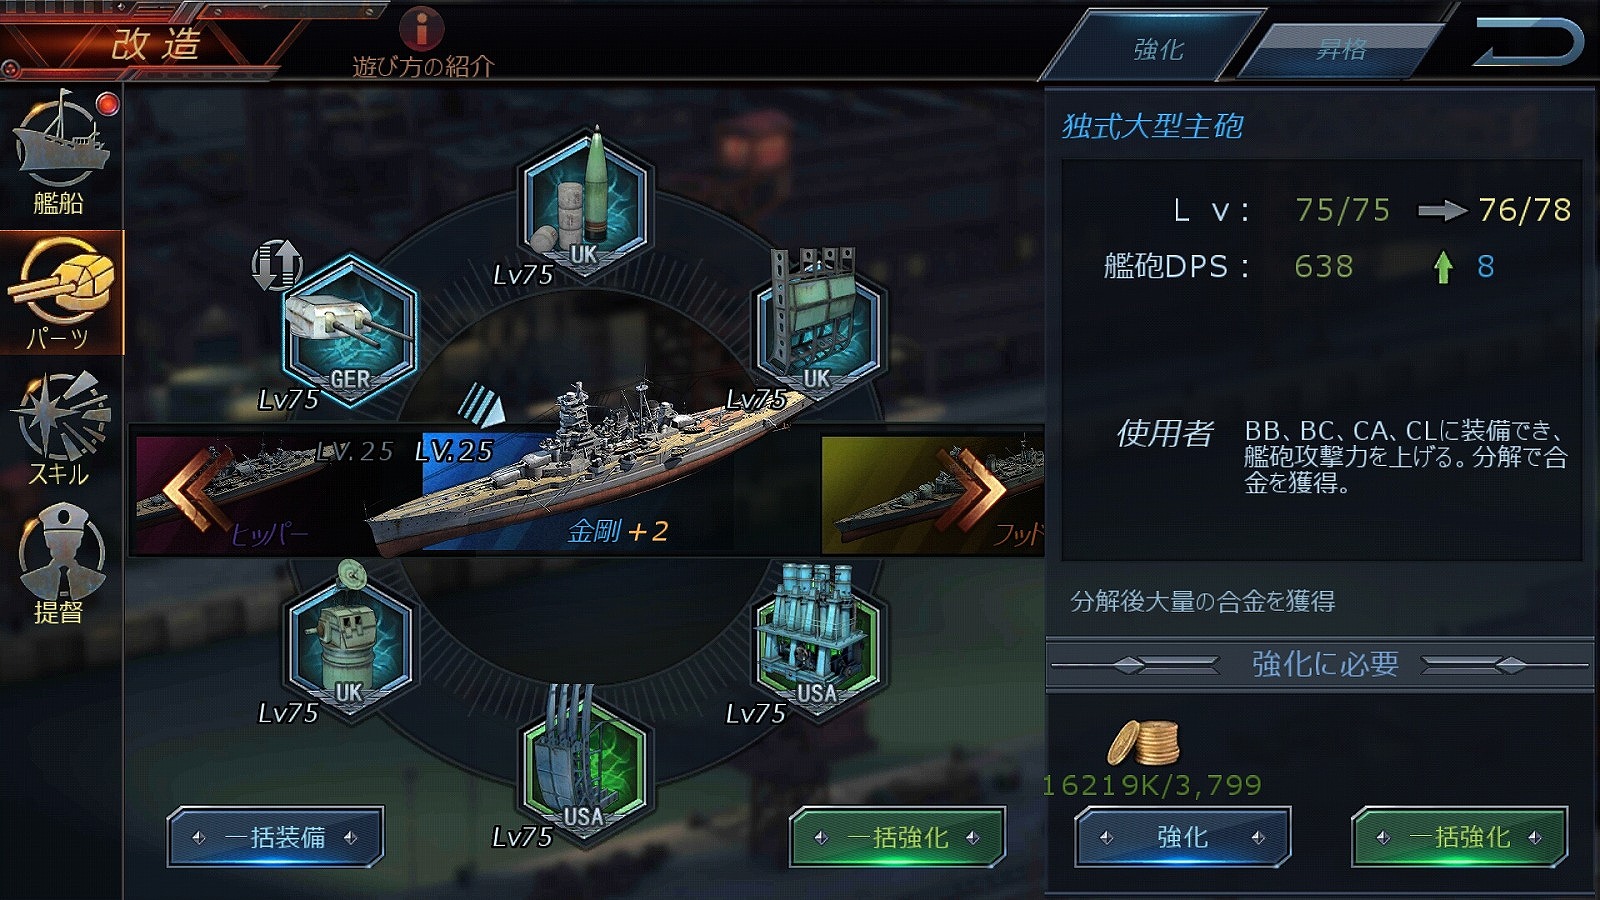Viewport: 1600px width, 900px height.
Task: Click the swap part arrows icon
Action: [276, 265]
